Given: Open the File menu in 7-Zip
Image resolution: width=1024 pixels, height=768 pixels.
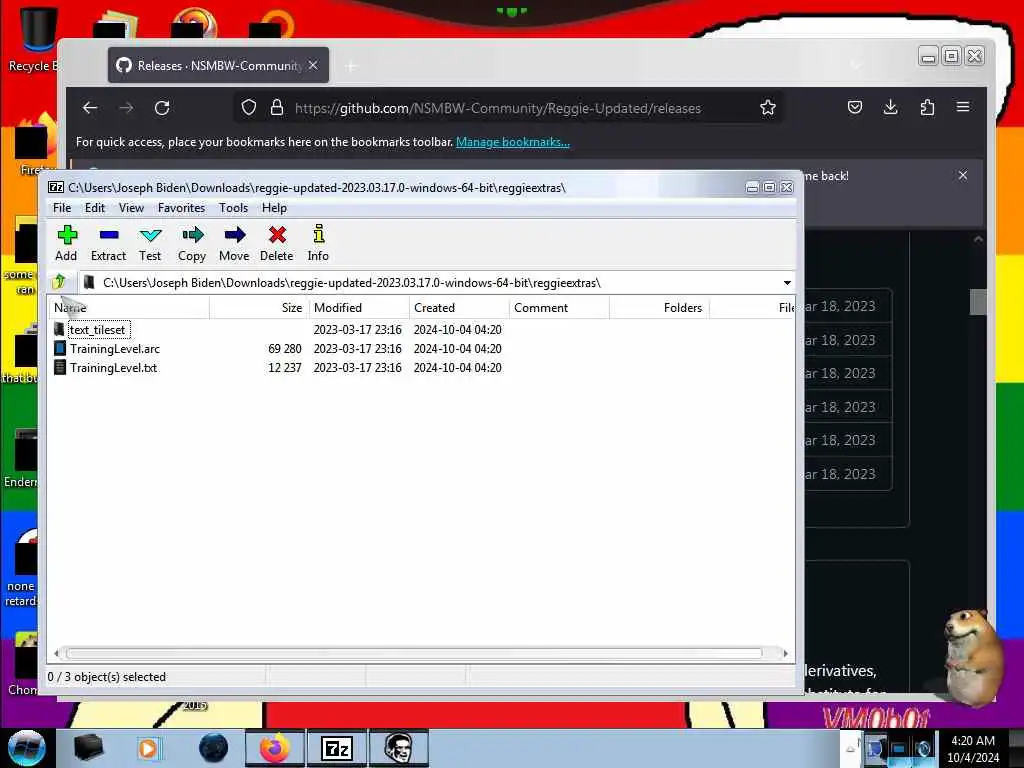Looking at the screenshot, I should (x=62, y=208).
